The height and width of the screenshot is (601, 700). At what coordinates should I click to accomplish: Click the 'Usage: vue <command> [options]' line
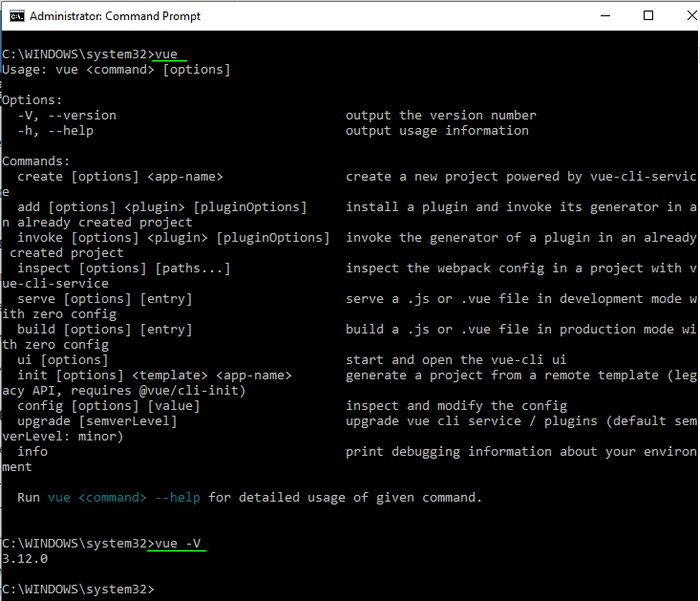tap(116, 70)
